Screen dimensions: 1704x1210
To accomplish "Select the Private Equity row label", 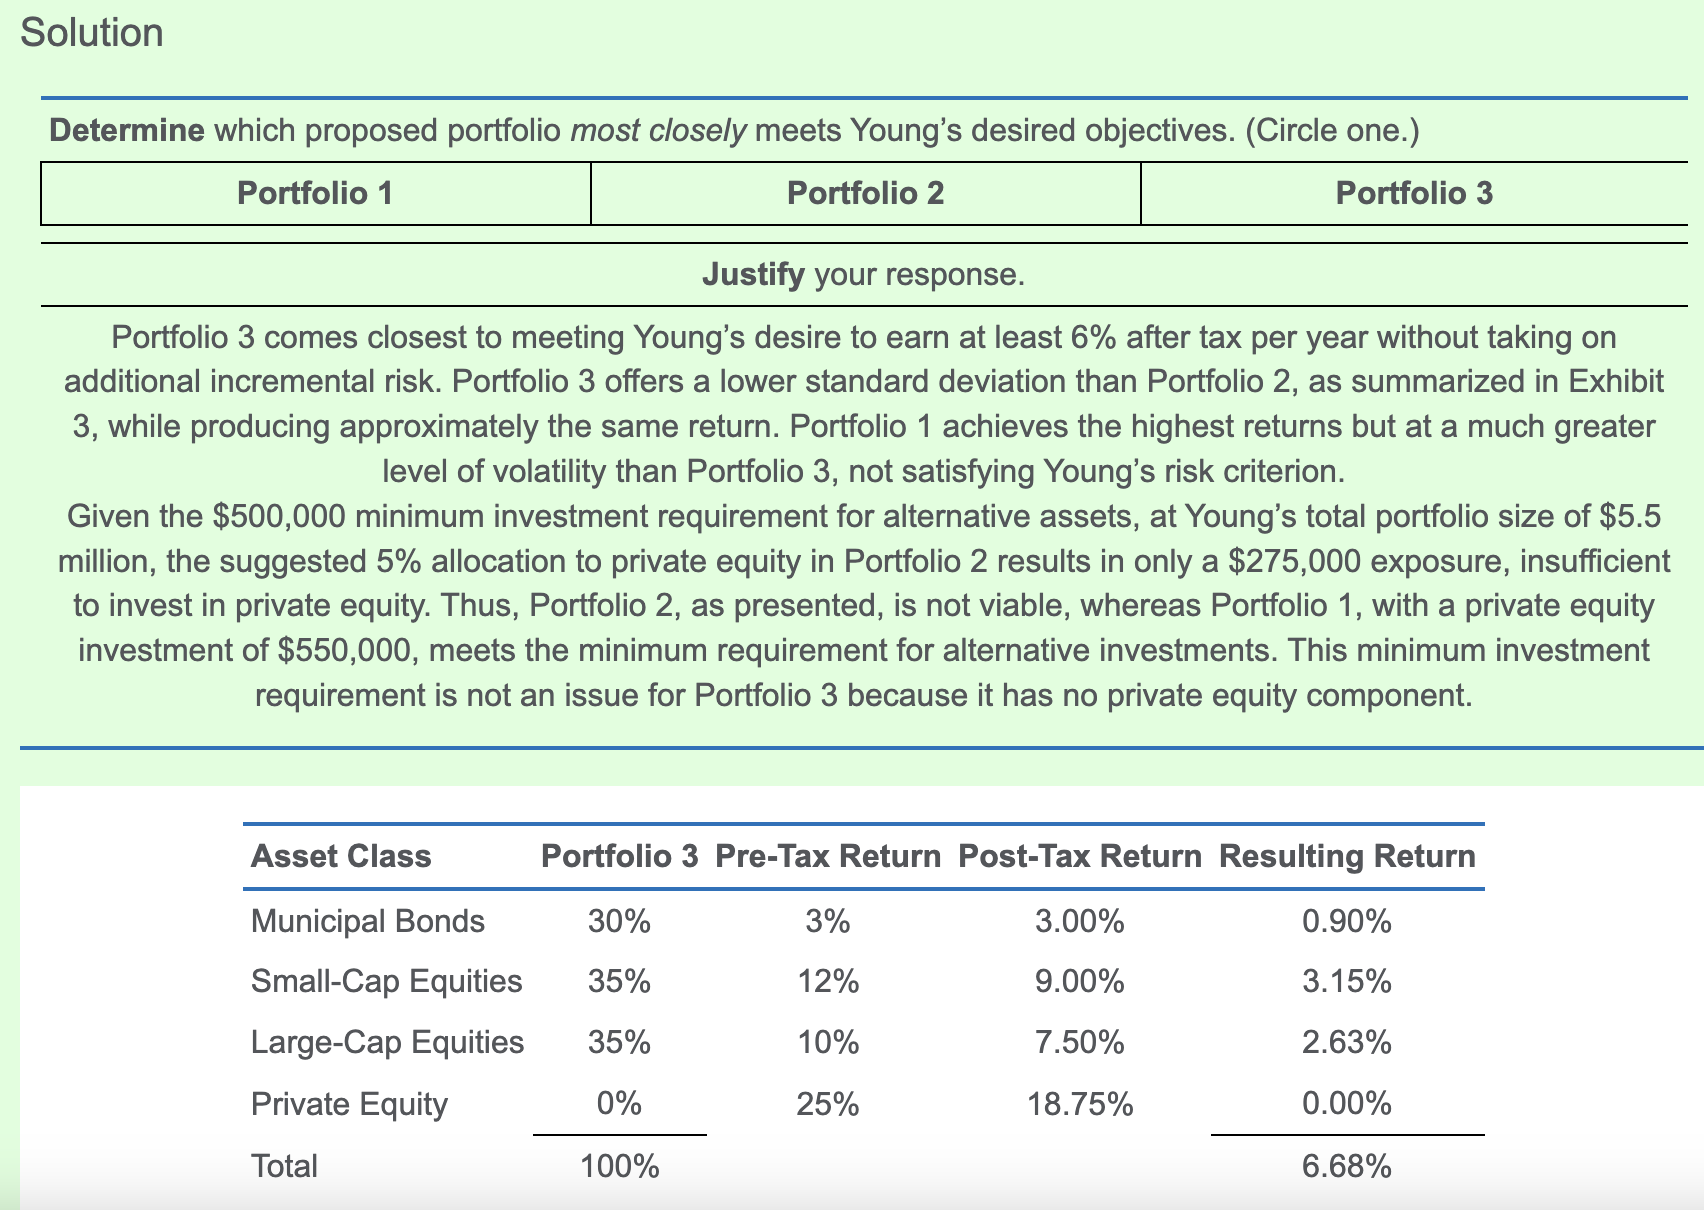I will click(x=349, y=1104).
